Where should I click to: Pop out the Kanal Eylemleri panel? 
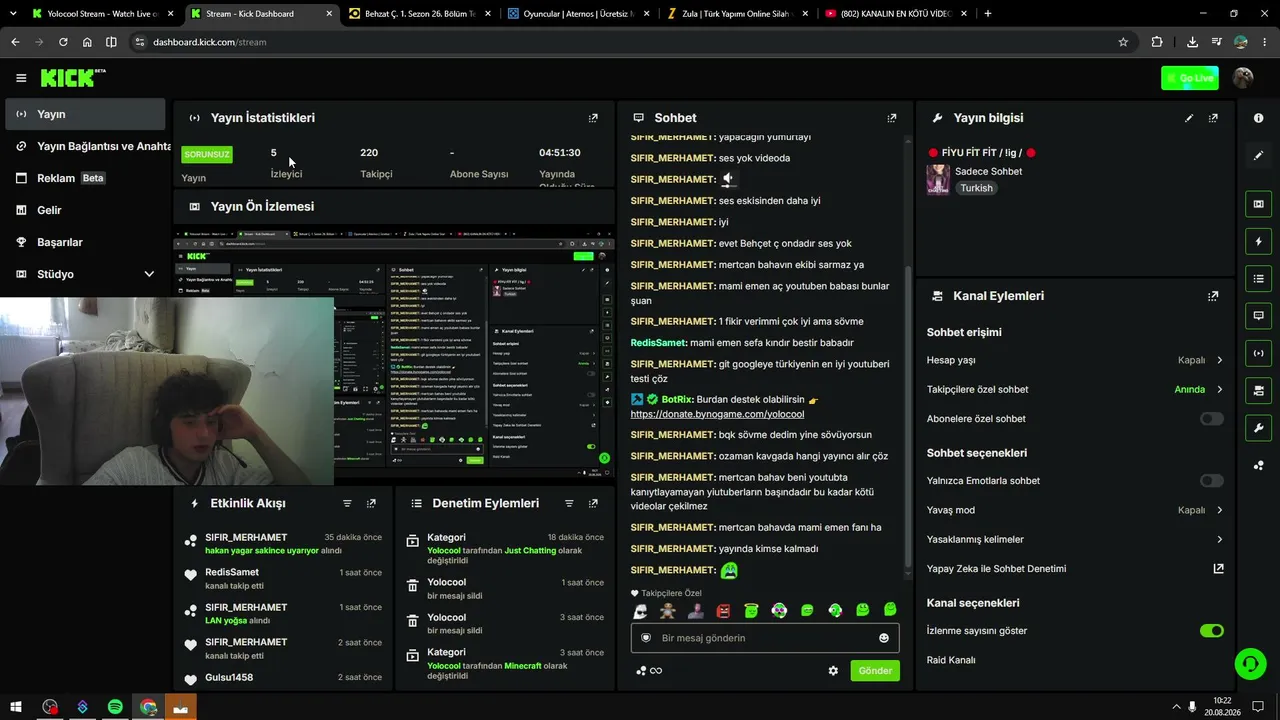pos(1213,296)
